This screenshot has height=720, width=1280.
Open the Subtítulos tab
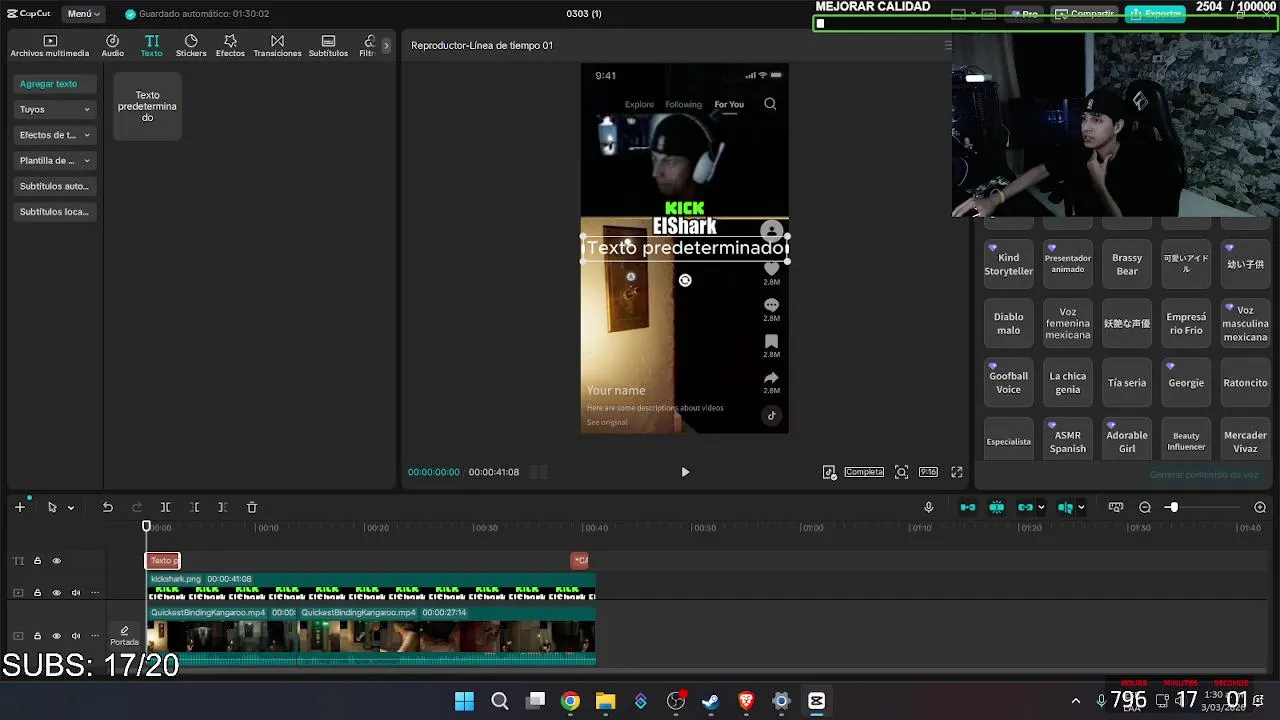pos(328,46)
